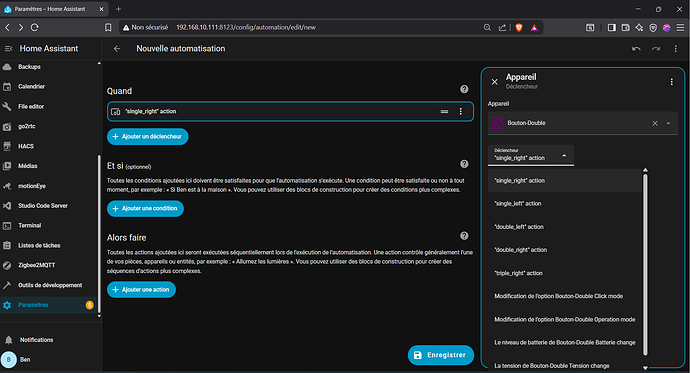Open motionEye in the sidebar

click(49, 186)
